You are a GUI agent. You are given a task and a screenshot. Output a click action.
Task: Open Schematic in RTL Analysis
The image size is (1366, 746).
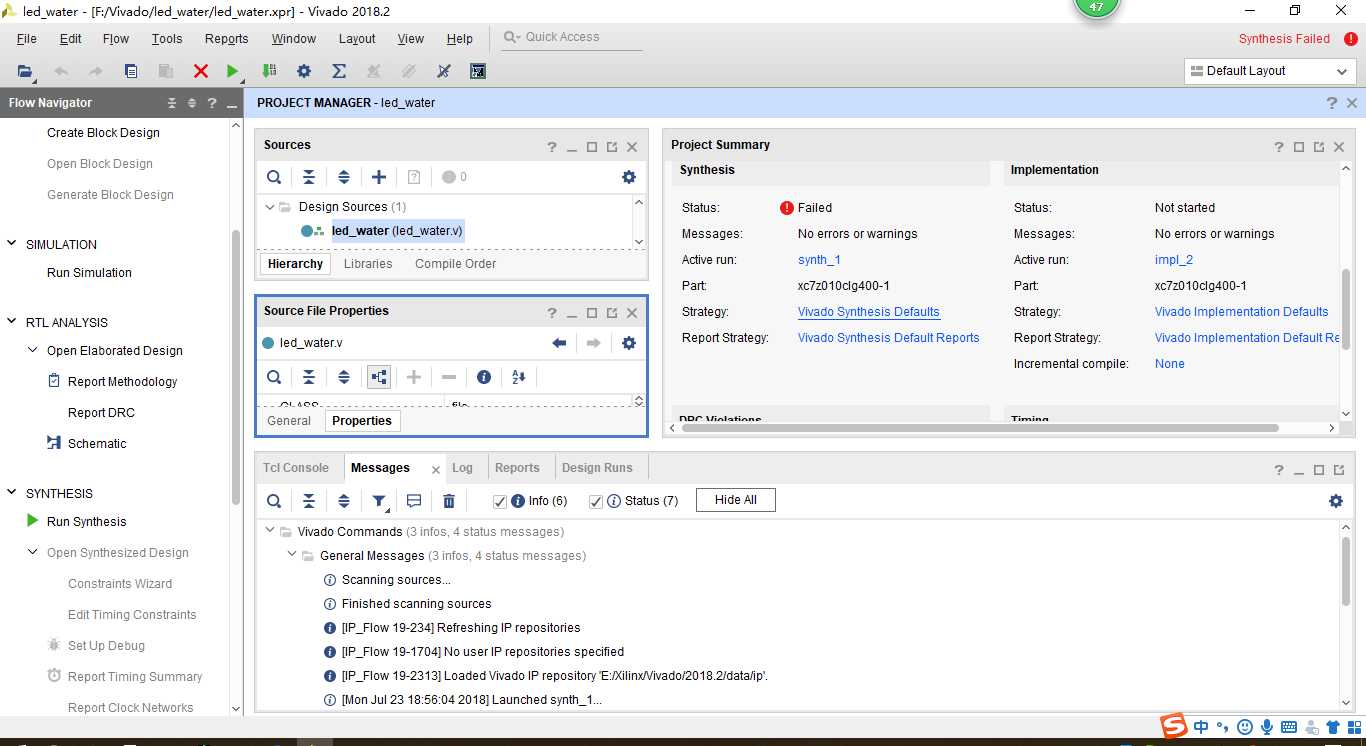point(97,444)
